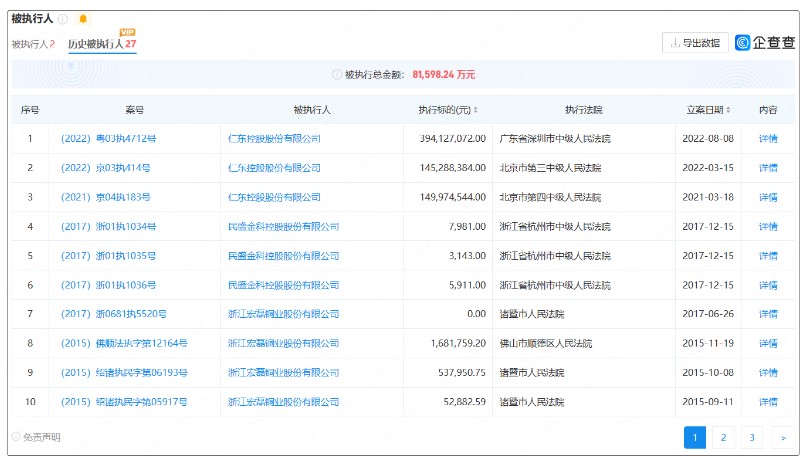This screenshot has height=467, width=810.
Task: Open the 免责声明 disclaimer link
Action: tap(42, 437)
